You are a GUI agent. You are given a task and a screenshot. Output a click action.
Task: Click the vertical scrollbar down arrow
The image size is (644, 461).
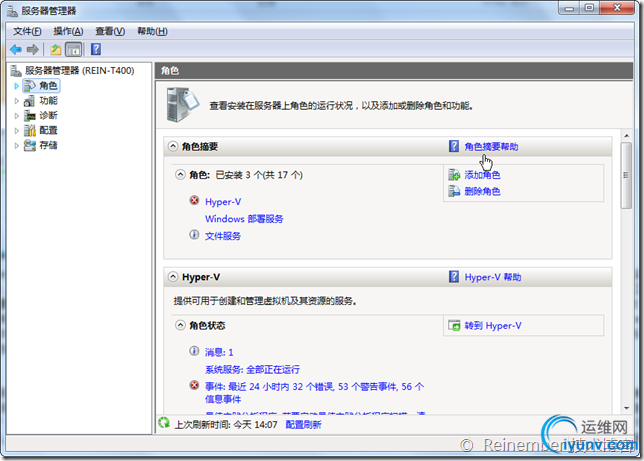(x=626, y=408)
